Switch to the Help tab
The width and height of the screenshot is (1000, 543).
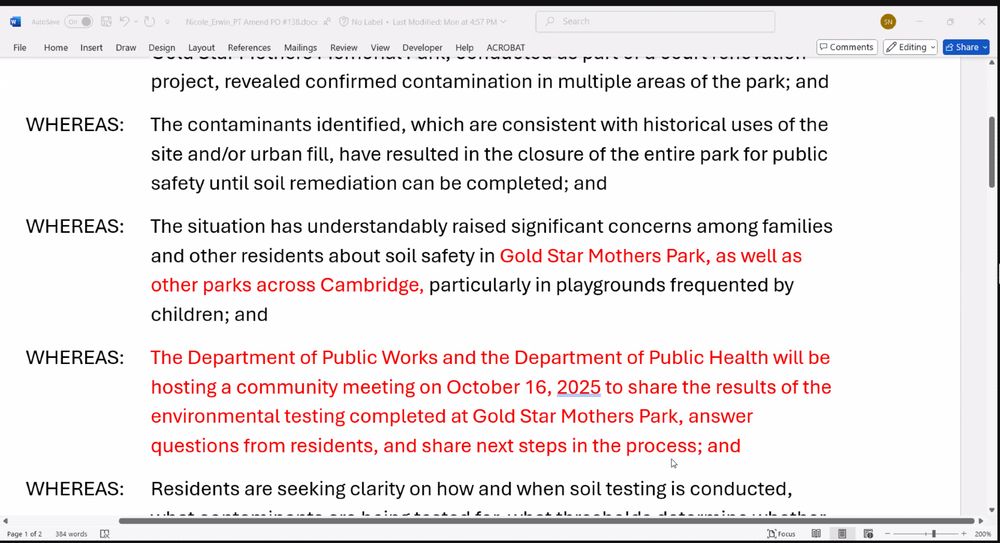pos(464,47)
